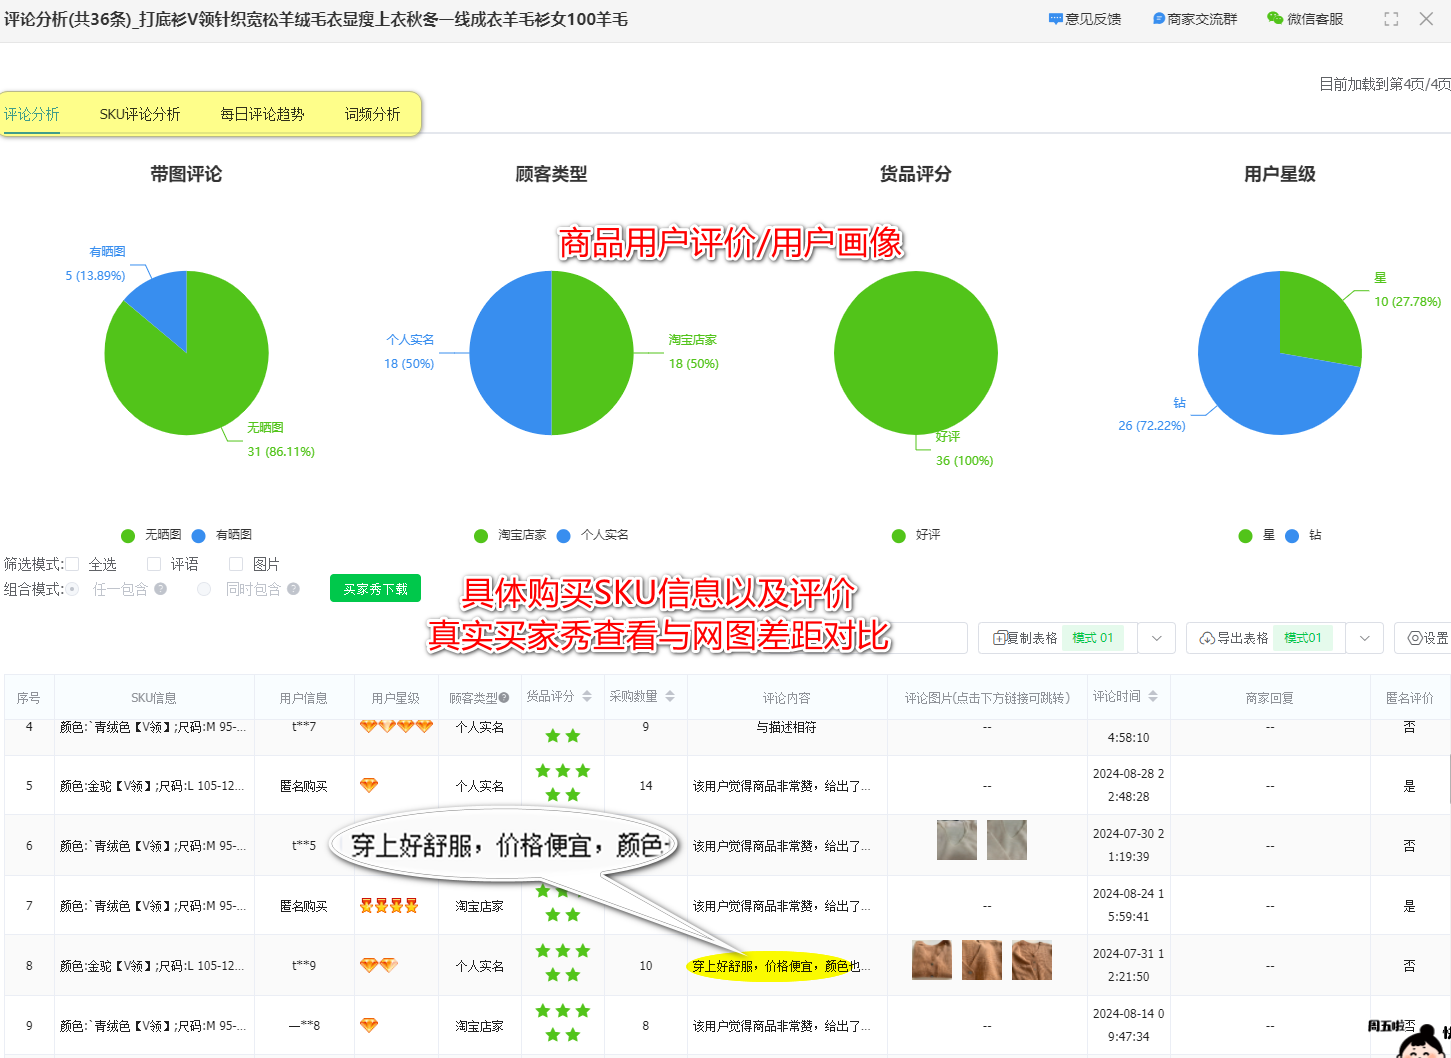Check the 评语 filter checkbox
This screenshot has height=1058, width=1451.
[x=153, y=563]
